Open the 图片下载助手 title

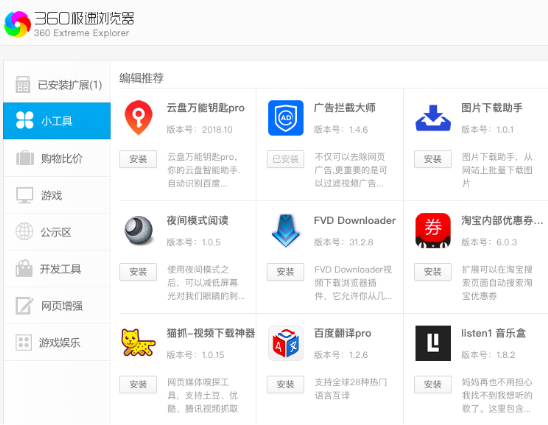click(x=492, y=108)
